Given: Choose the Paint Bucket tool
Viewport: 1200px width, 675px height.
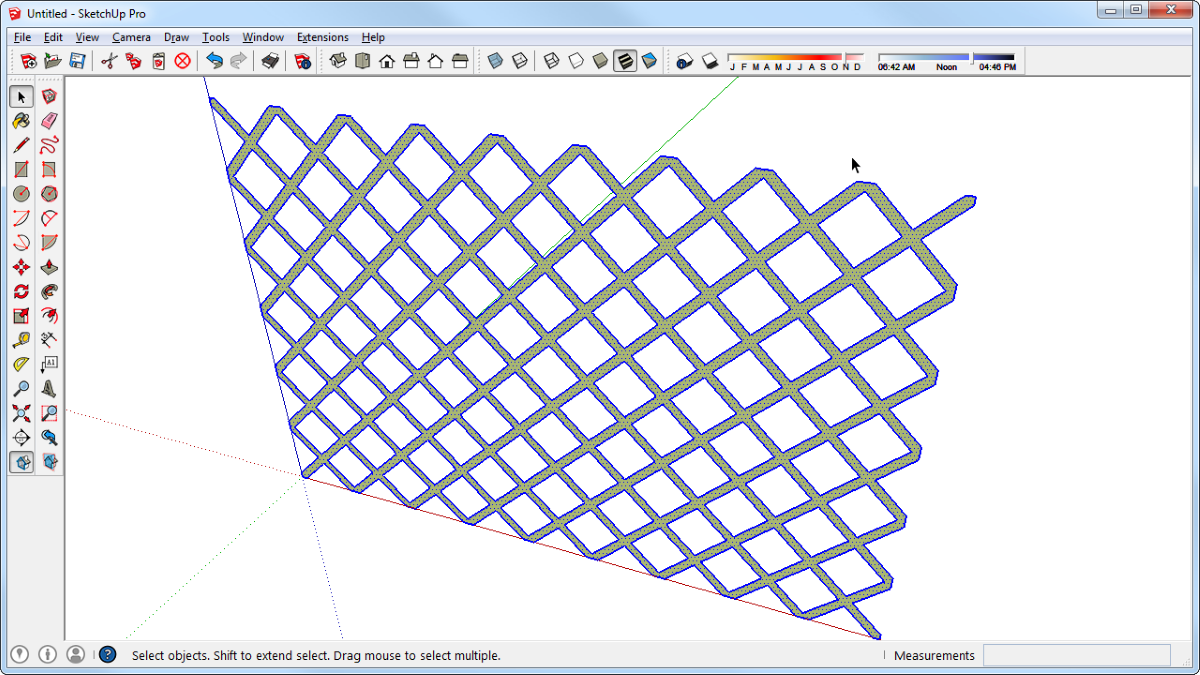Looking at the screenshot, I should point(21,121).
